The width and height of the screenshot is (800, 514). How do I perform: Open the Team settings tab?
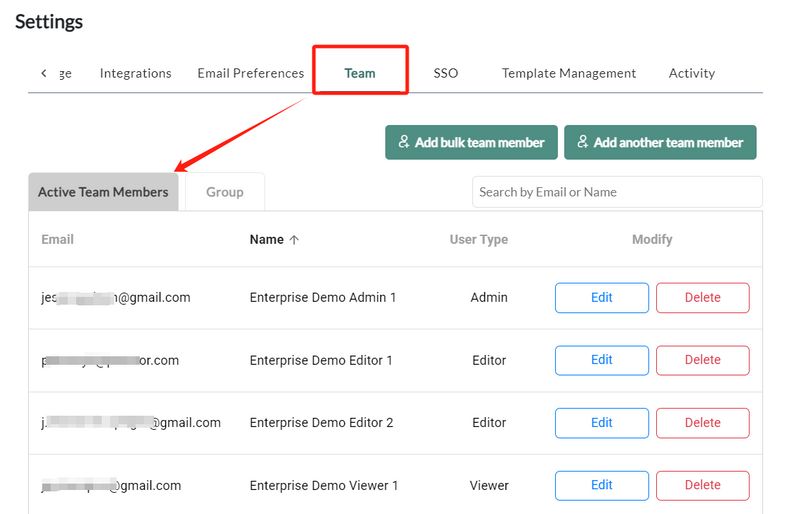[360, 73]
